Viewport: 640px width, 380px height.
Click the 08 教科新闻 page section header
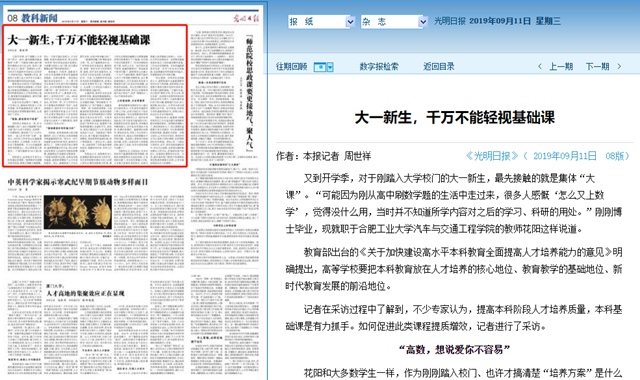coord(33,18)
